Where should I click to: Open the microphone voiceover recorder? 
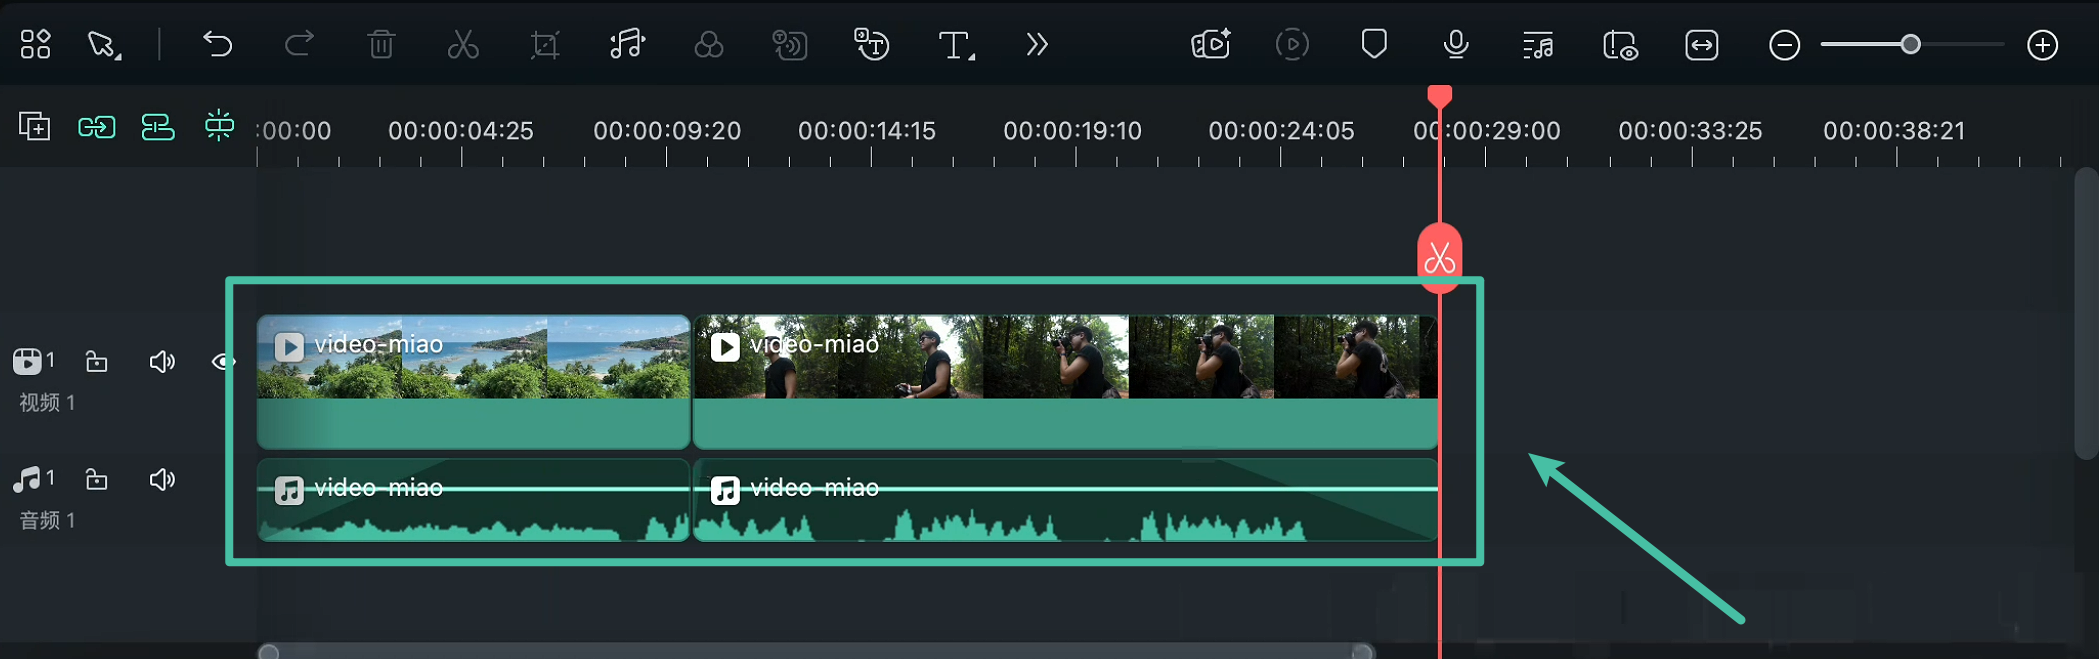point(1456,45)
